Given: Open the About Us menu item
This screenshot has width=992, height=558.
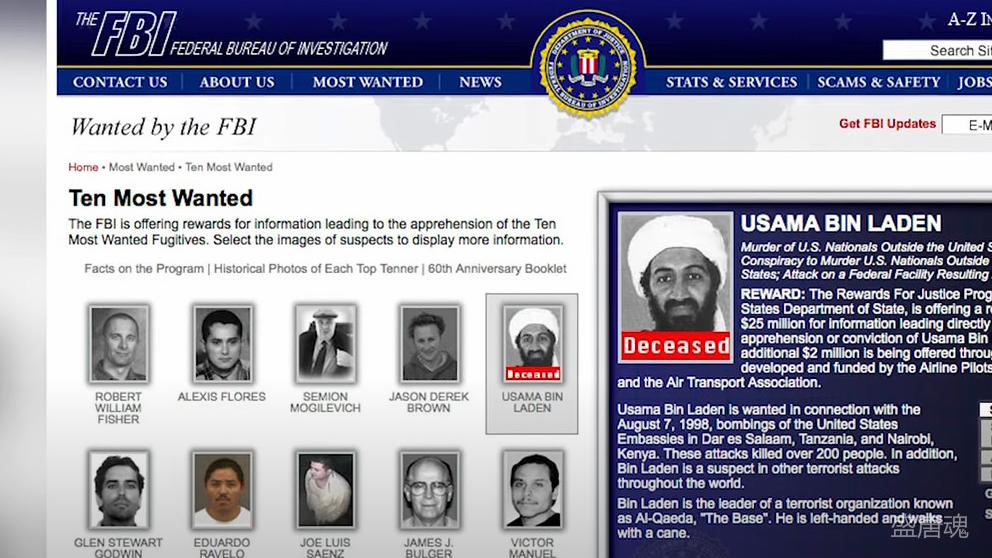Looking at the screenshot, I should point(237,82).
